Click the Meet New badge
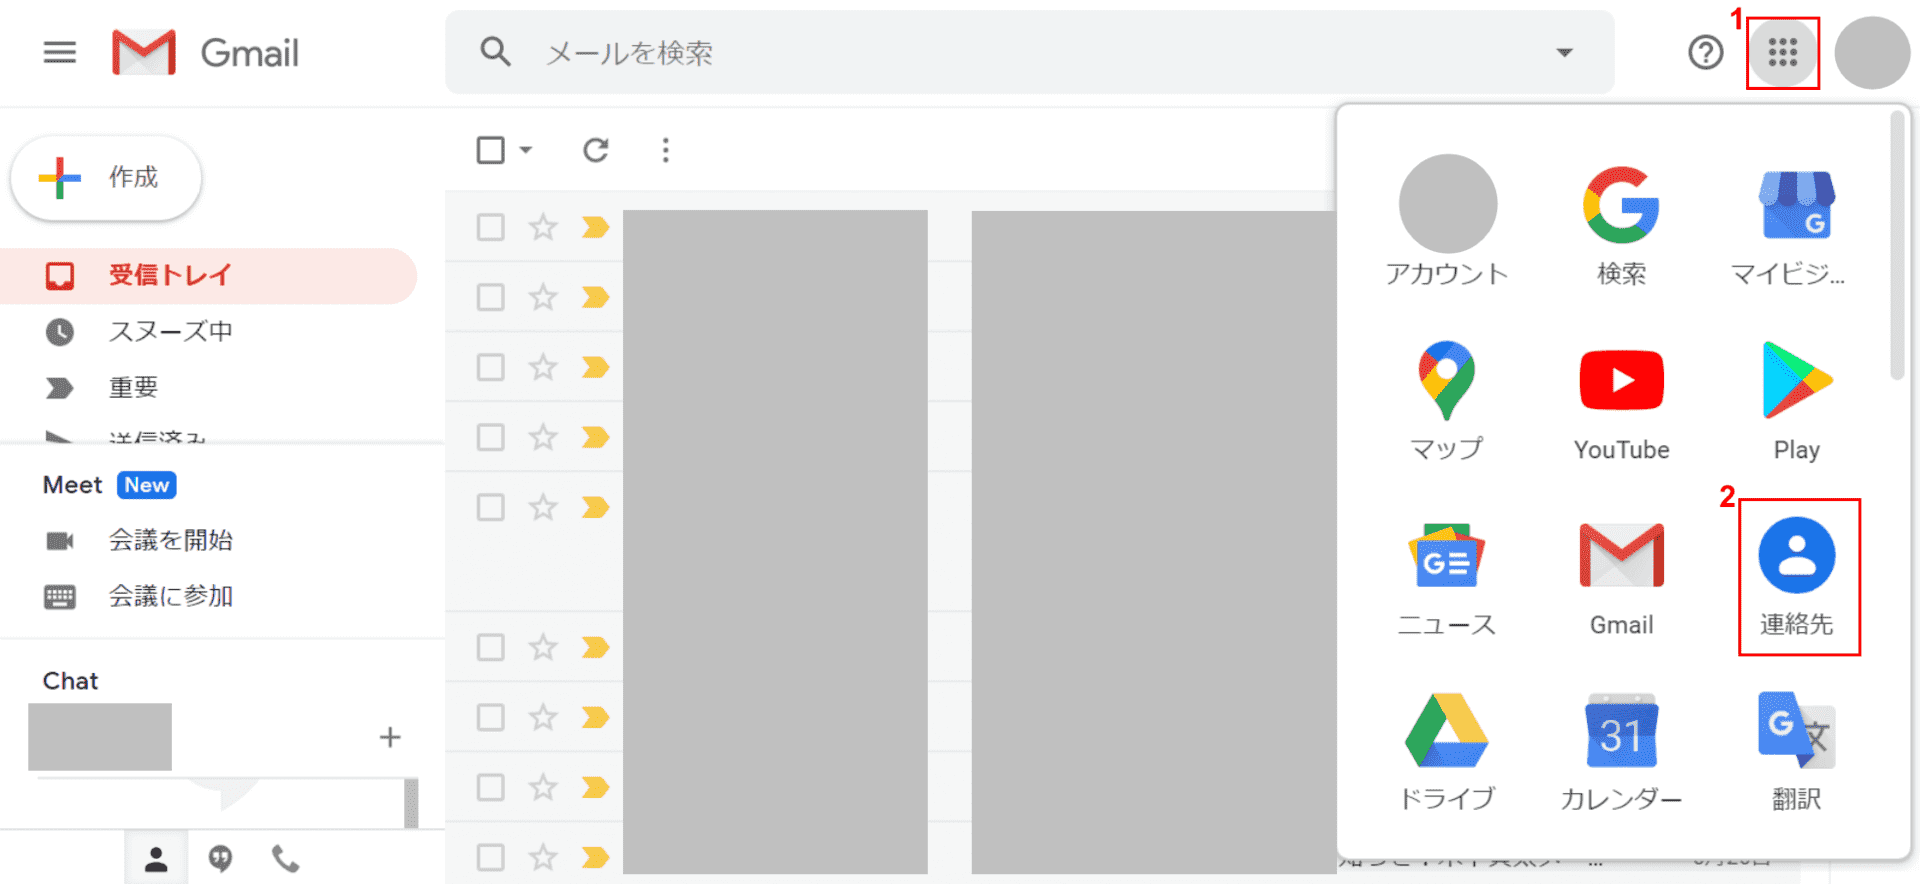Image resolution: width=1920 pixels, height=884 pixels. 147,485
